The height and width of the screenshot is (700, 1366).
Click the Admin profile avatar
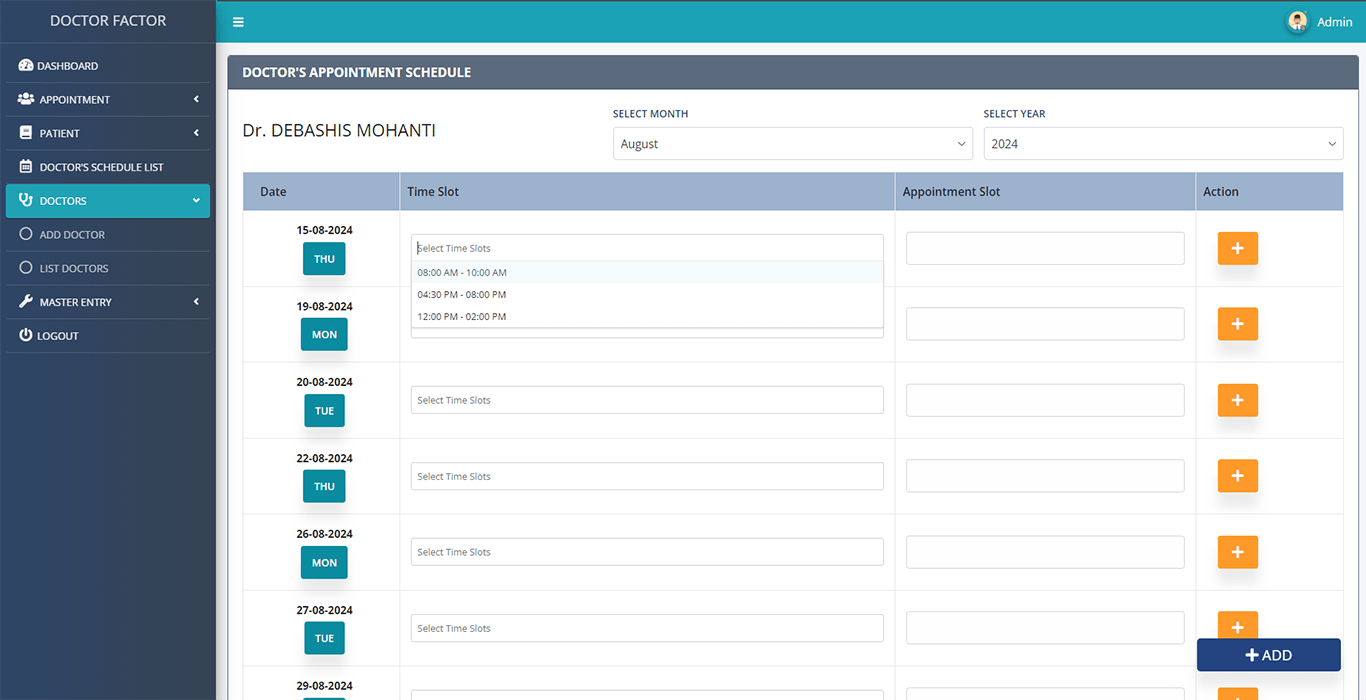click(1297, 21)
